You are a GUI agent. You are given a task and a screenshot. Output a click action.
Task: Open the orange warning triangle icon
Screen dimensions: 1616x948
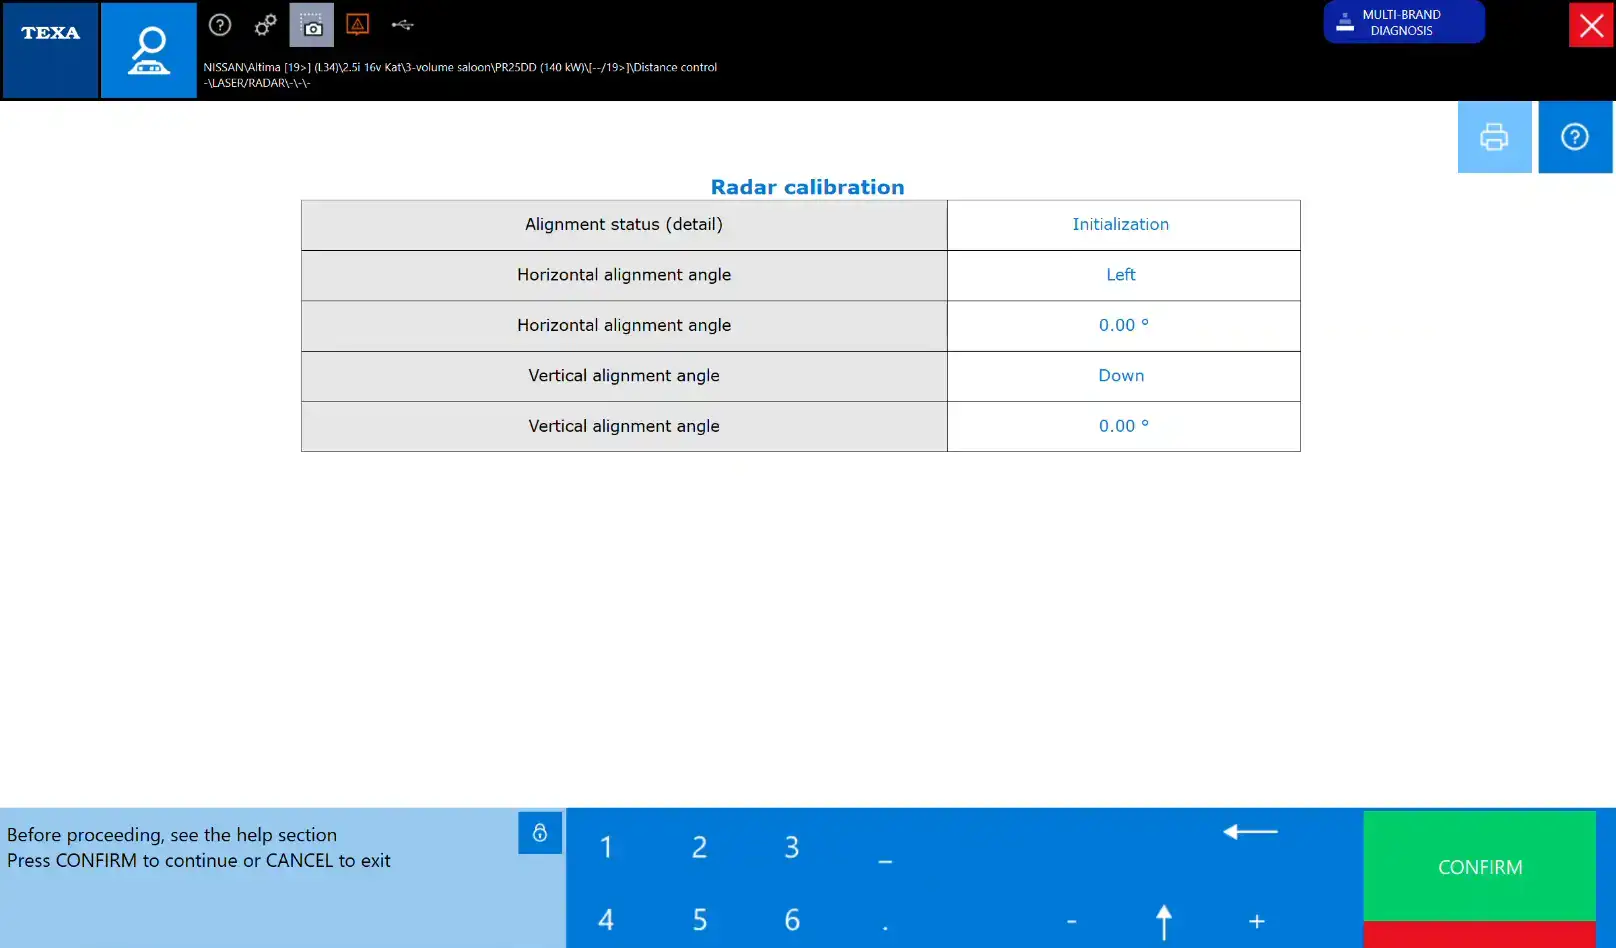(358, 25)
